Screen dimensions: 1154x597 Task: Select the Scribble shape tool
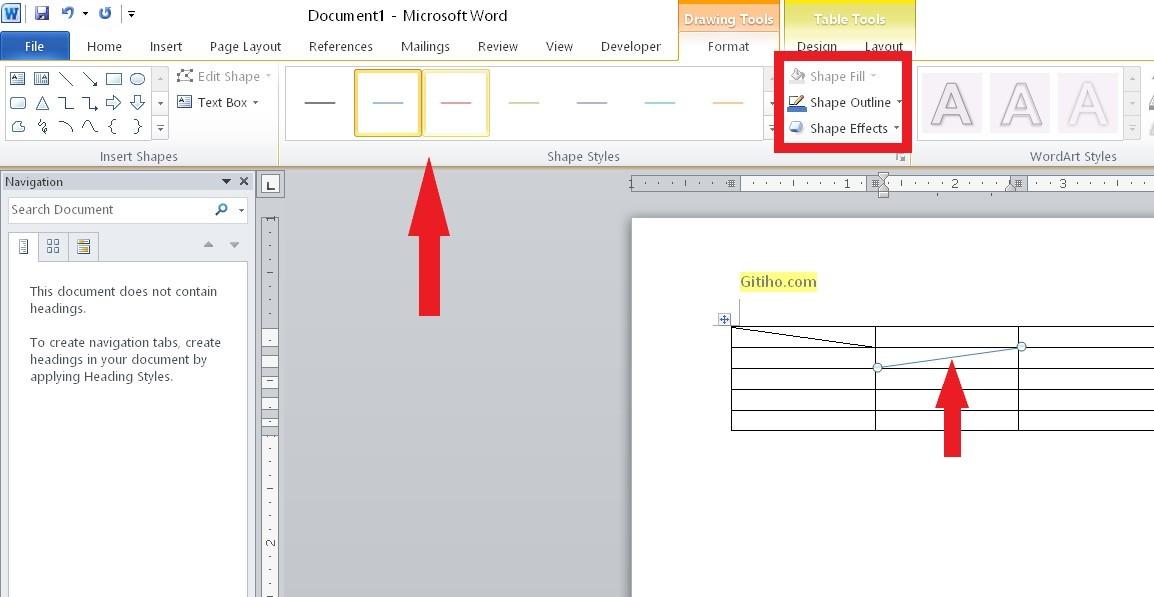[x=42, y=127]
